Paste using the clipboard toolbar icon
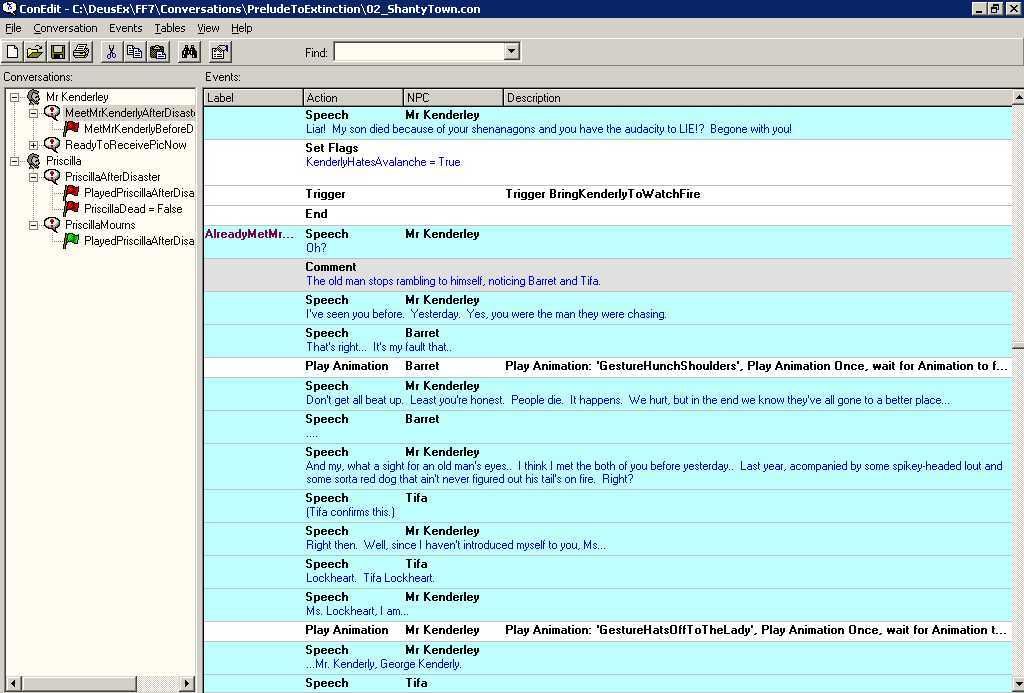Viewport: 1024px width, 693px height. coord(158,52)
